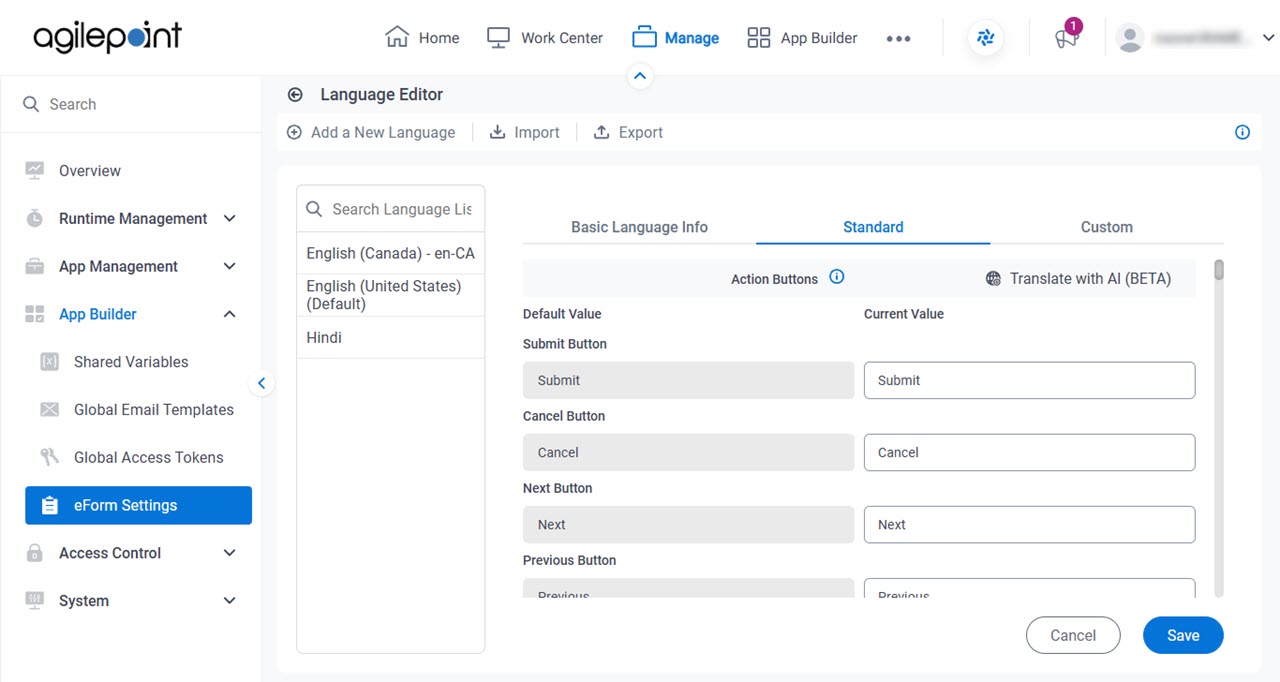Switch to the Standard tab

coord(873,227)
